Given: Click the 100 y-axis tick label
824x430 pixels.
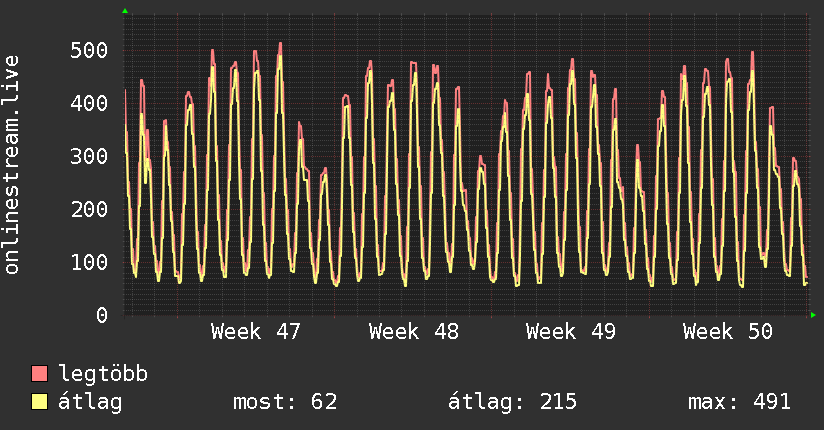Looking at the screenshot, I should 89,262.
